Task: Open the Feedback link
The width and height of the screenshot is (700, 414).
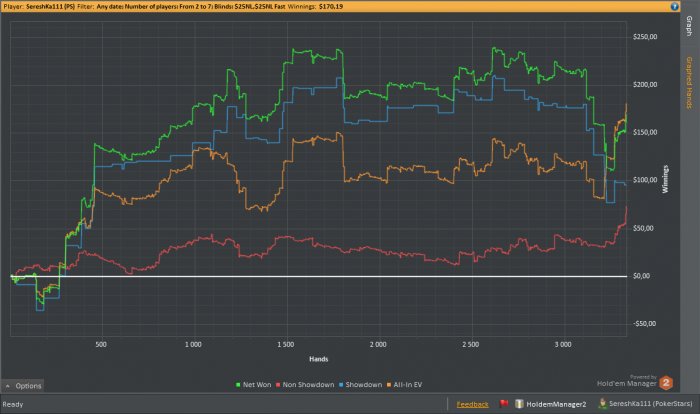Action: coord(472,404)
